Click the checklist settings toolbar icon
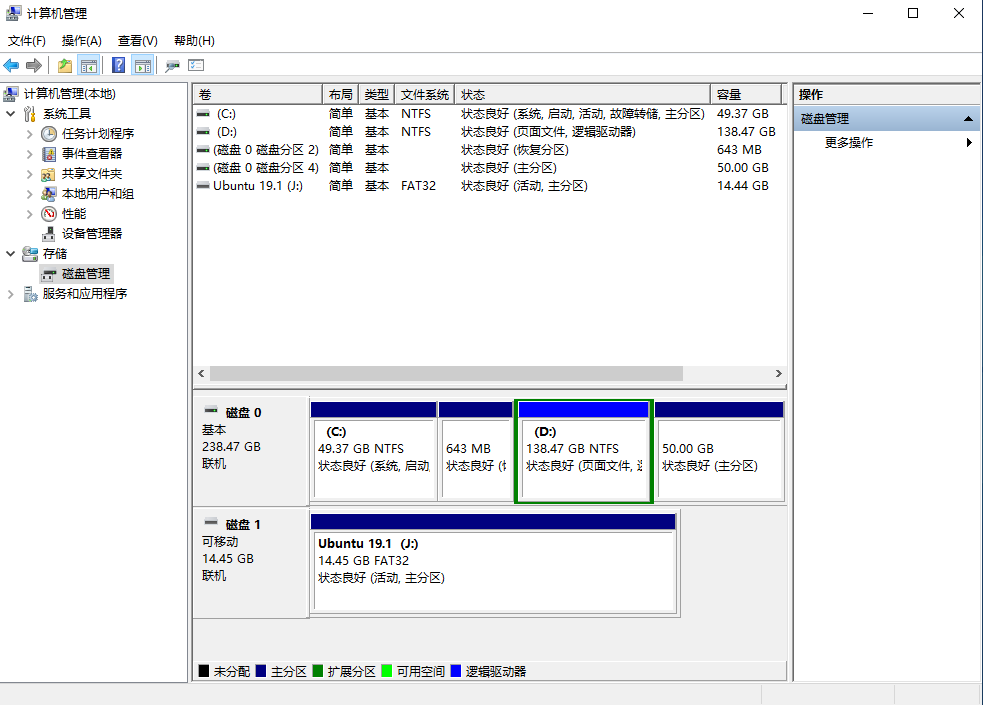983x705 pixels. 196,65
